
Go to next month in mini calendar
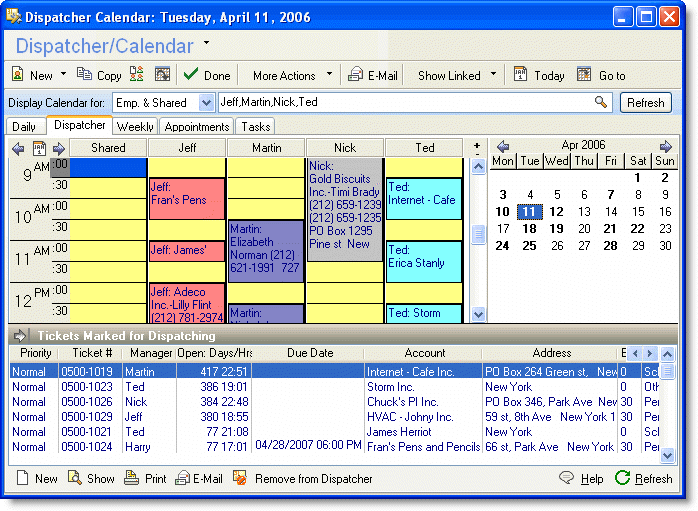666,146
